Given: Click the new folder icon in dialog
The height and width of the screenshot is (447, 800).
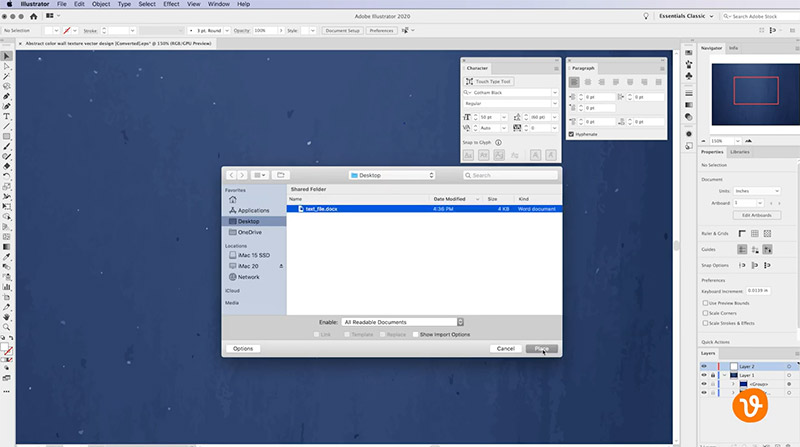Looking at the screenshot, I should point(281,175).
